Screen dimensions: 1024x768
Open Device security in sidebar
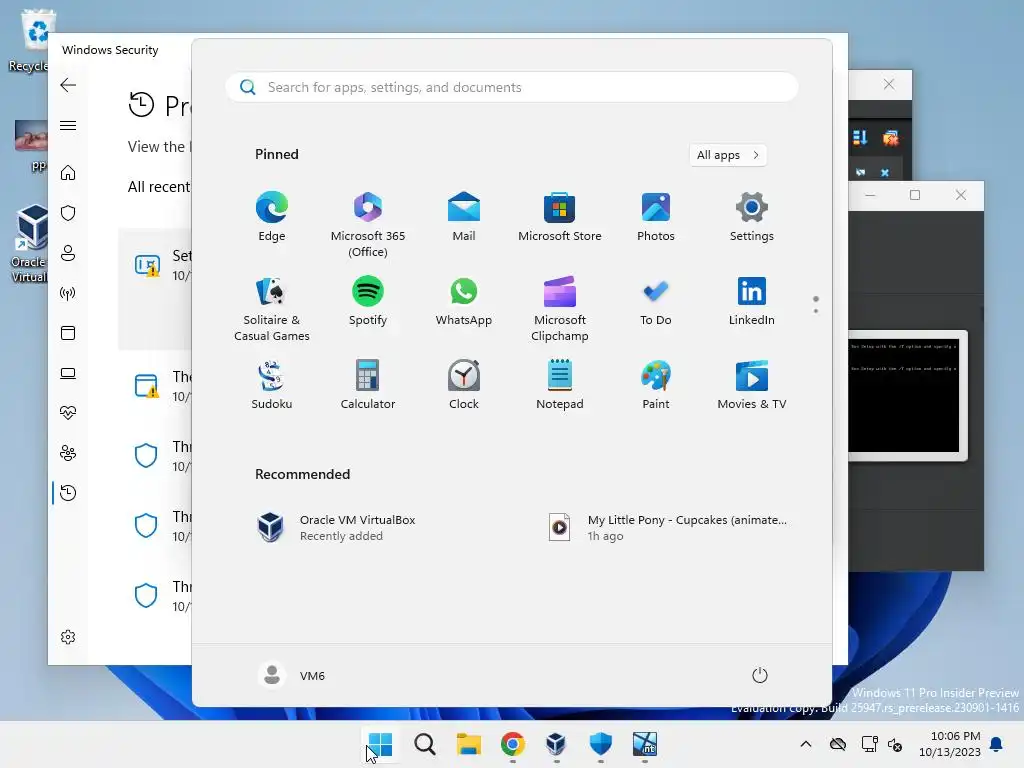[68, 373]
